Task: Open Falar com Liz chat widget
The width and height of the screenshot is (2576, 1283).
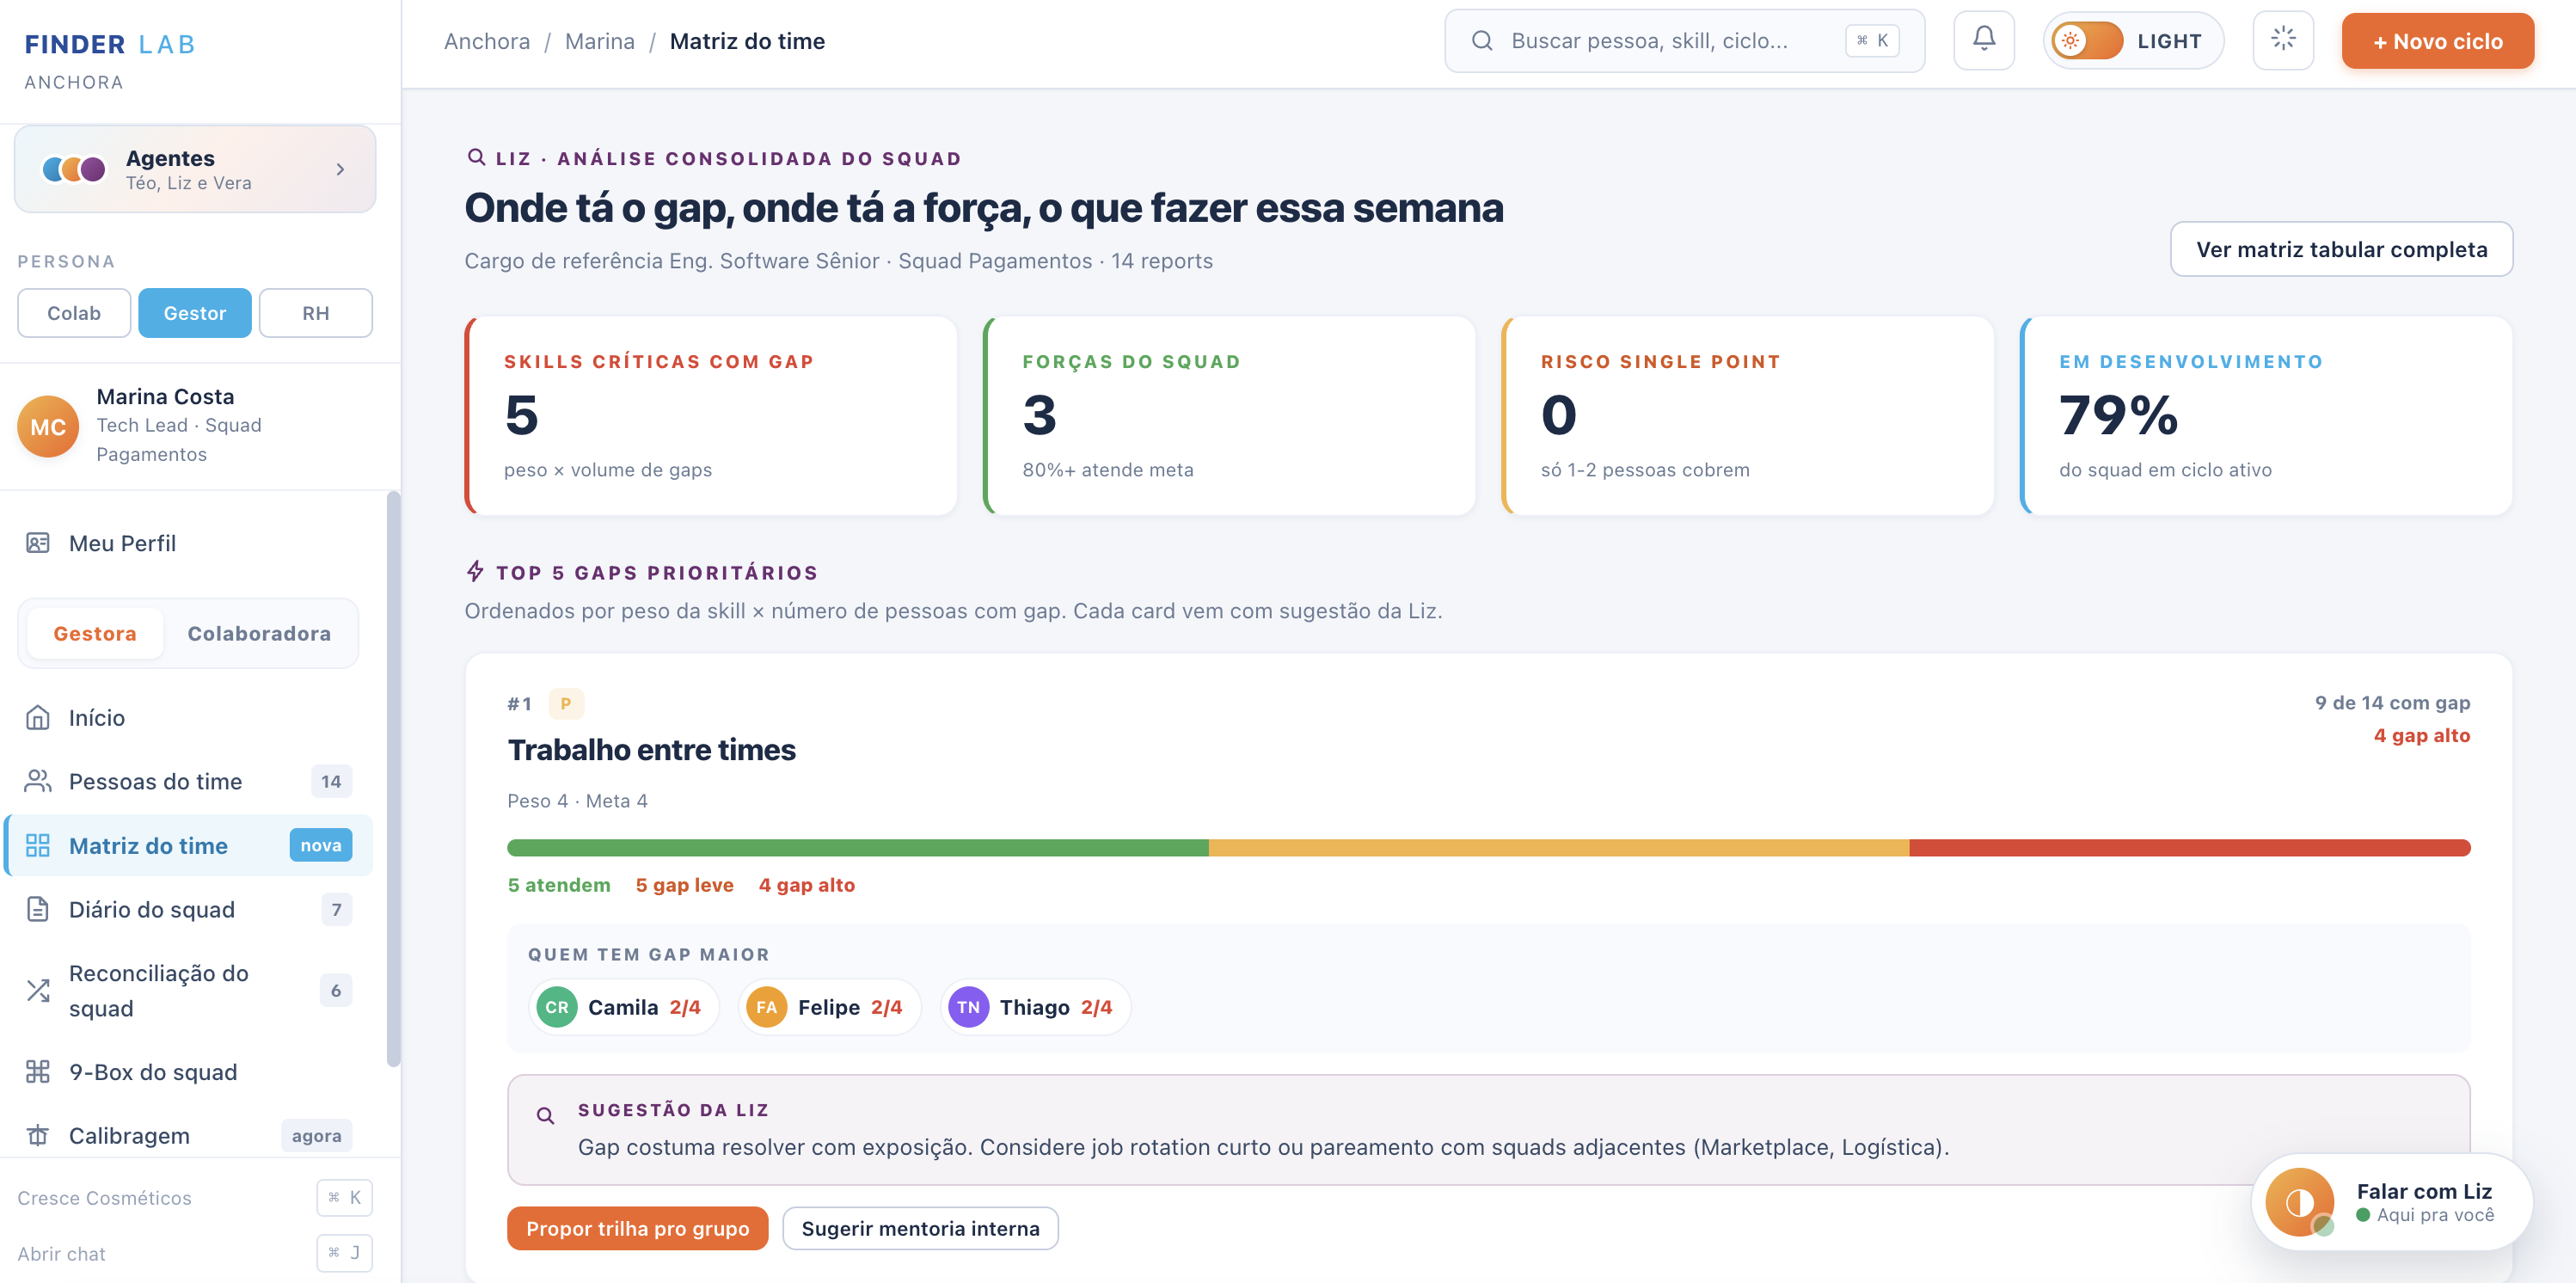Action: 2391,1201
